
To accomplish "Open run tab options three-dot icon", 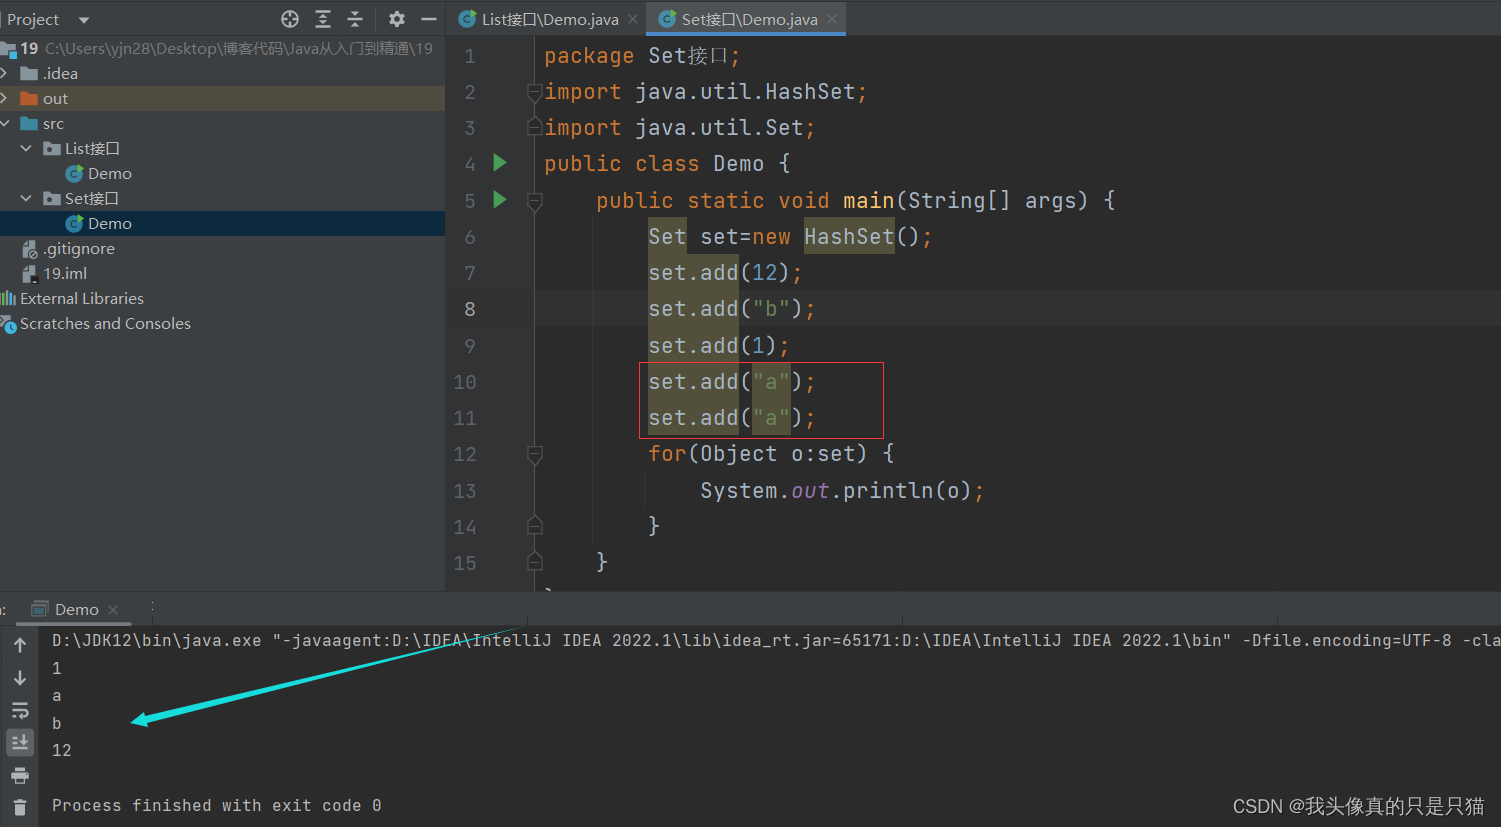I will coord(151,609).
